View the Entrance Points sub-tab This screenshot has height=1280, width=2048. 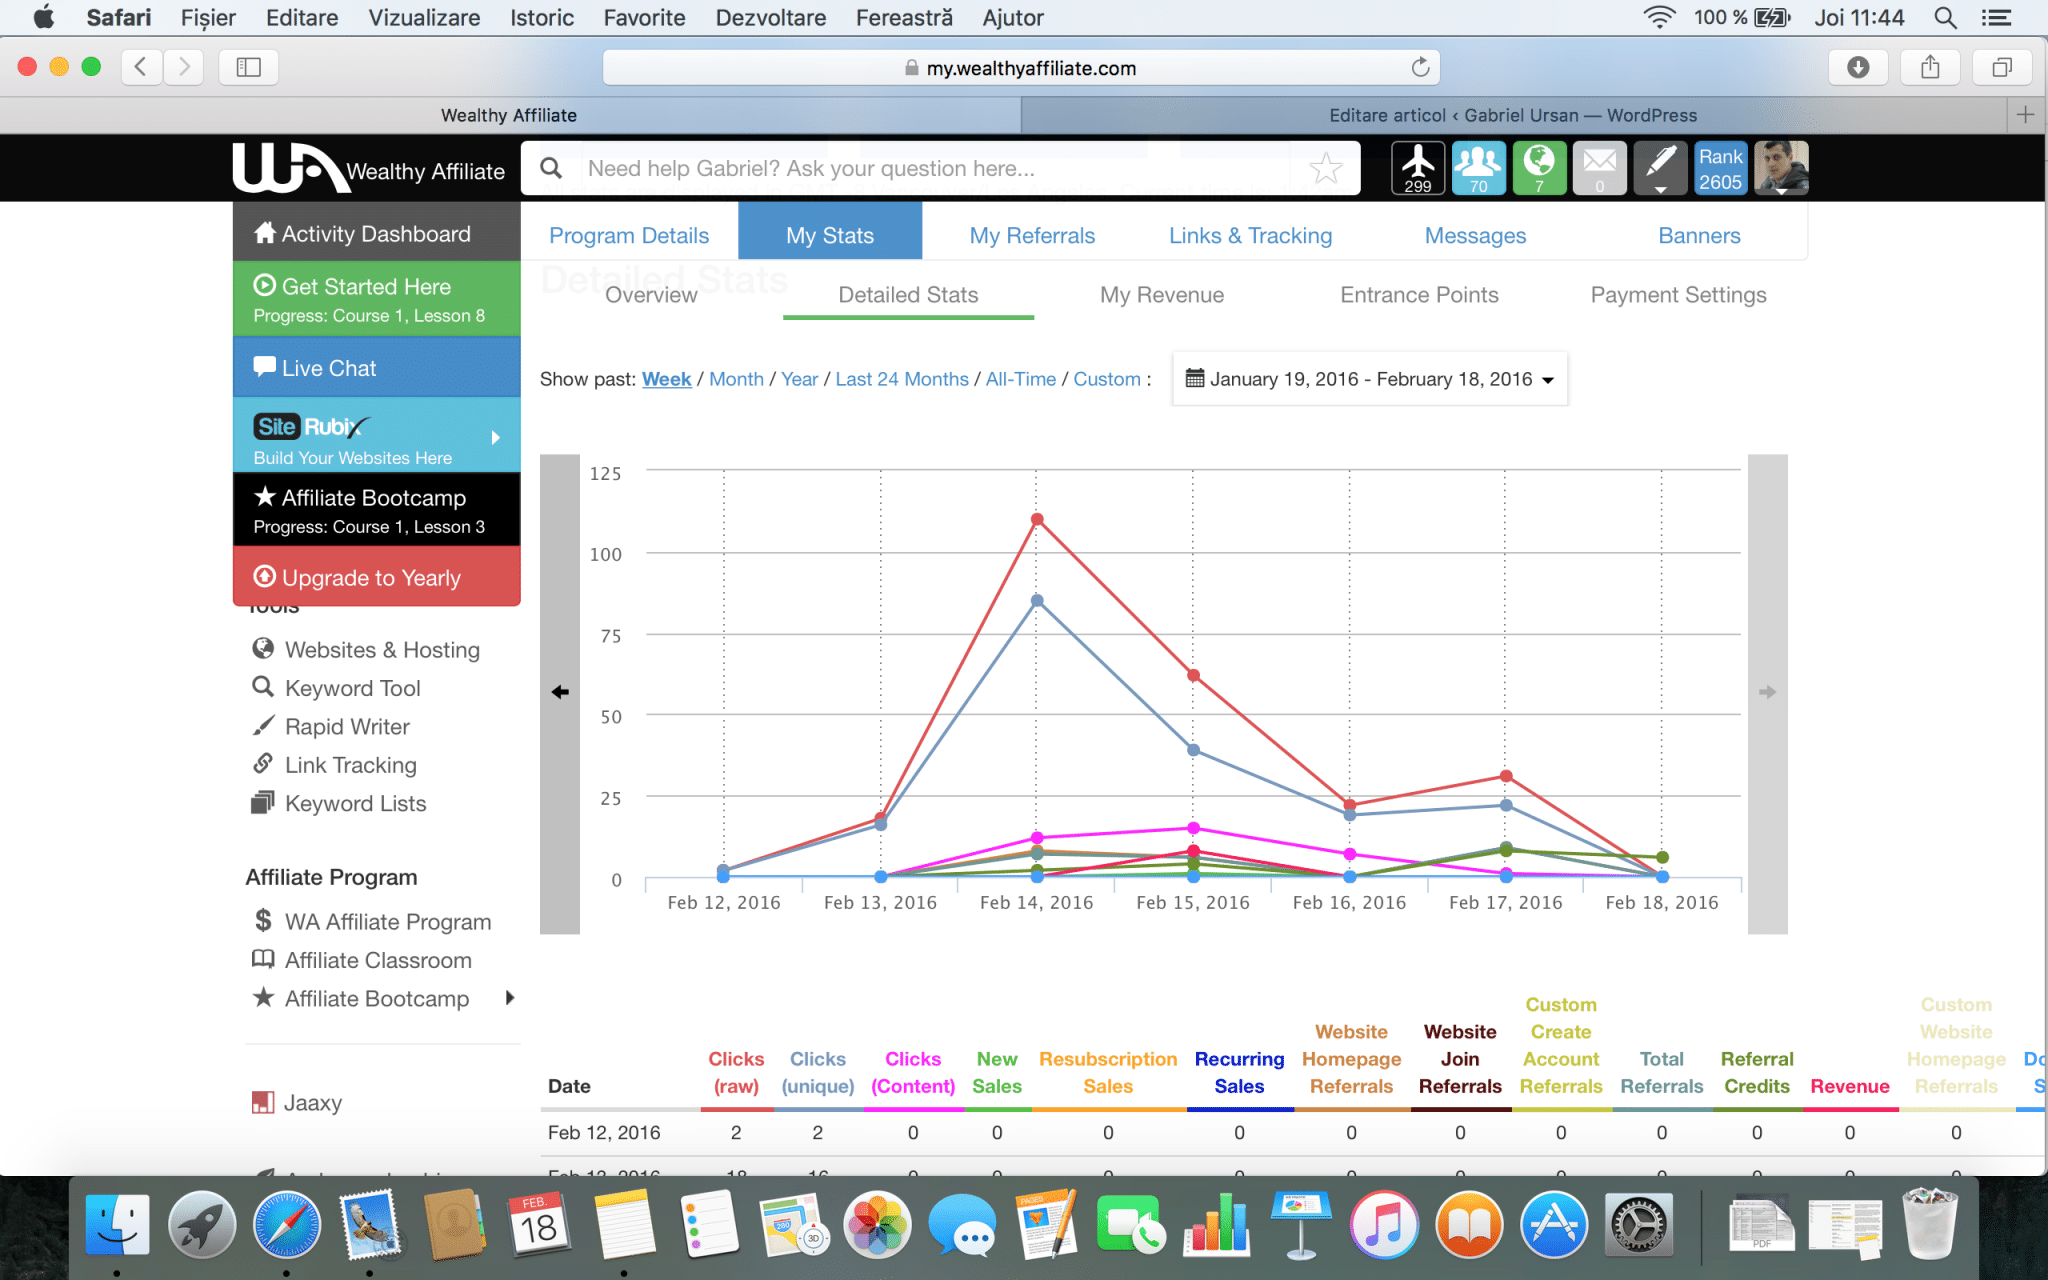tap(1419, 295)
